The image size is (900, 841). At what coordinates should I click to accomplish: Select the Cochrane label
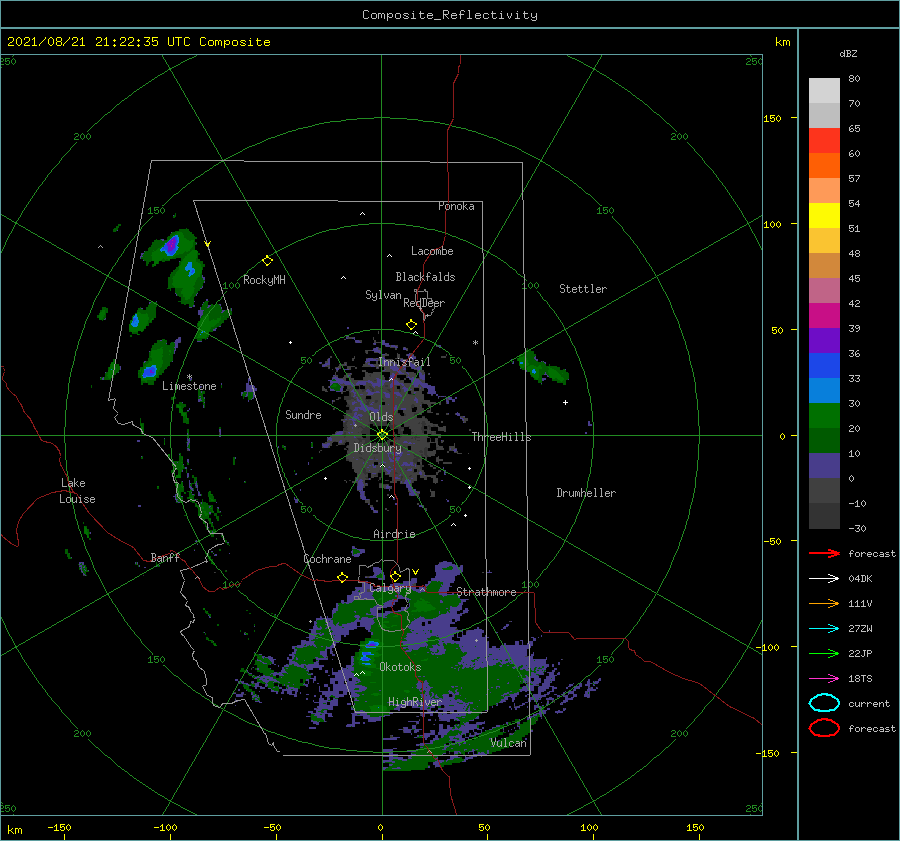327,559
